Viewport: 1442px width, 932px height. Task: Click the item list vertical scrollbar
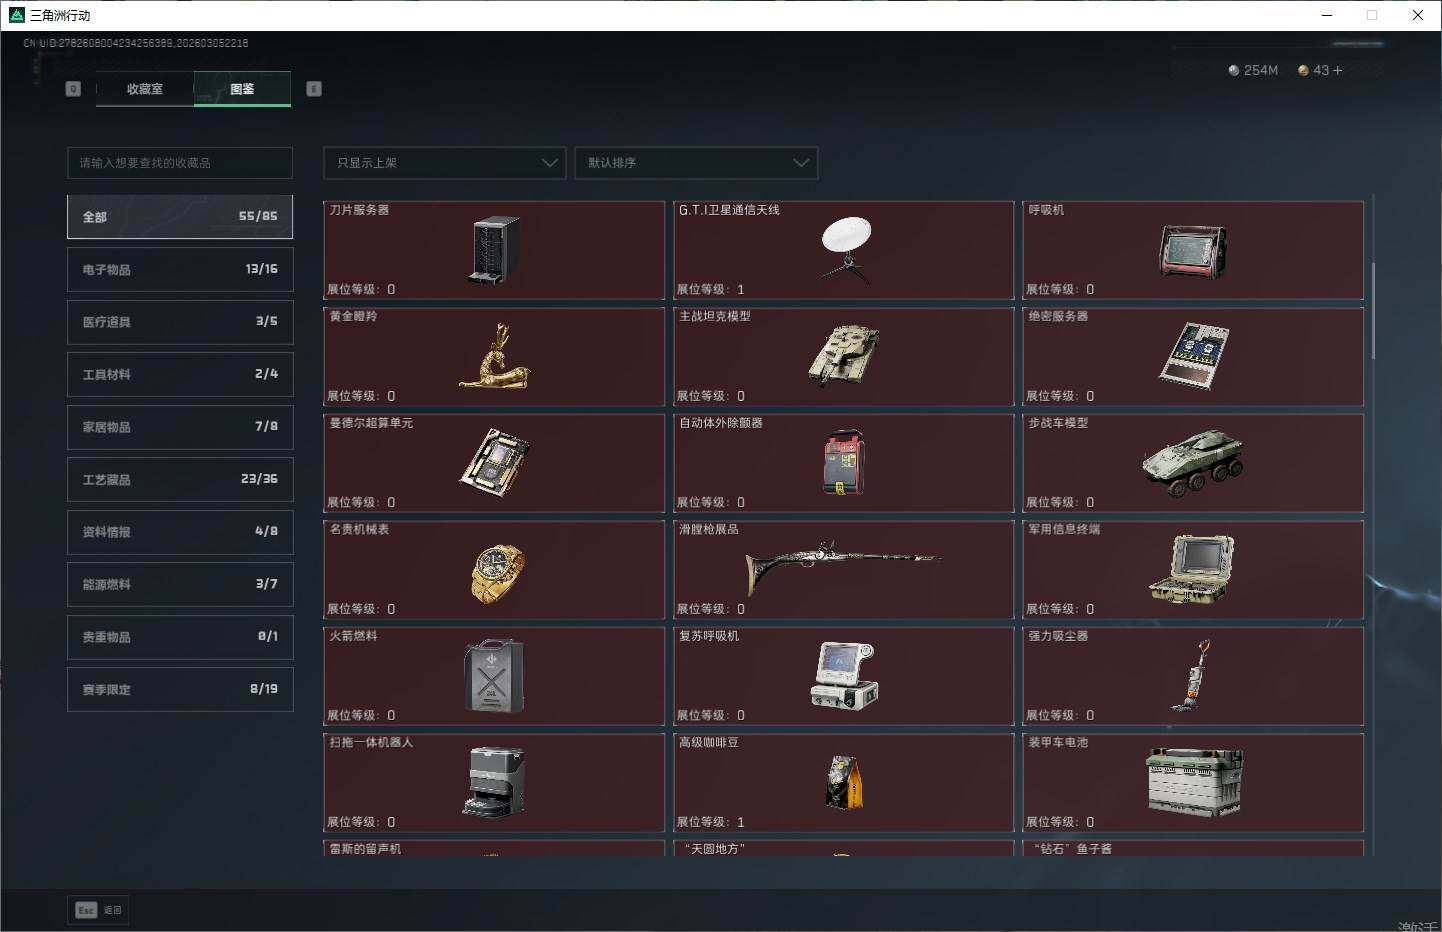click(x=1373, y=310)
